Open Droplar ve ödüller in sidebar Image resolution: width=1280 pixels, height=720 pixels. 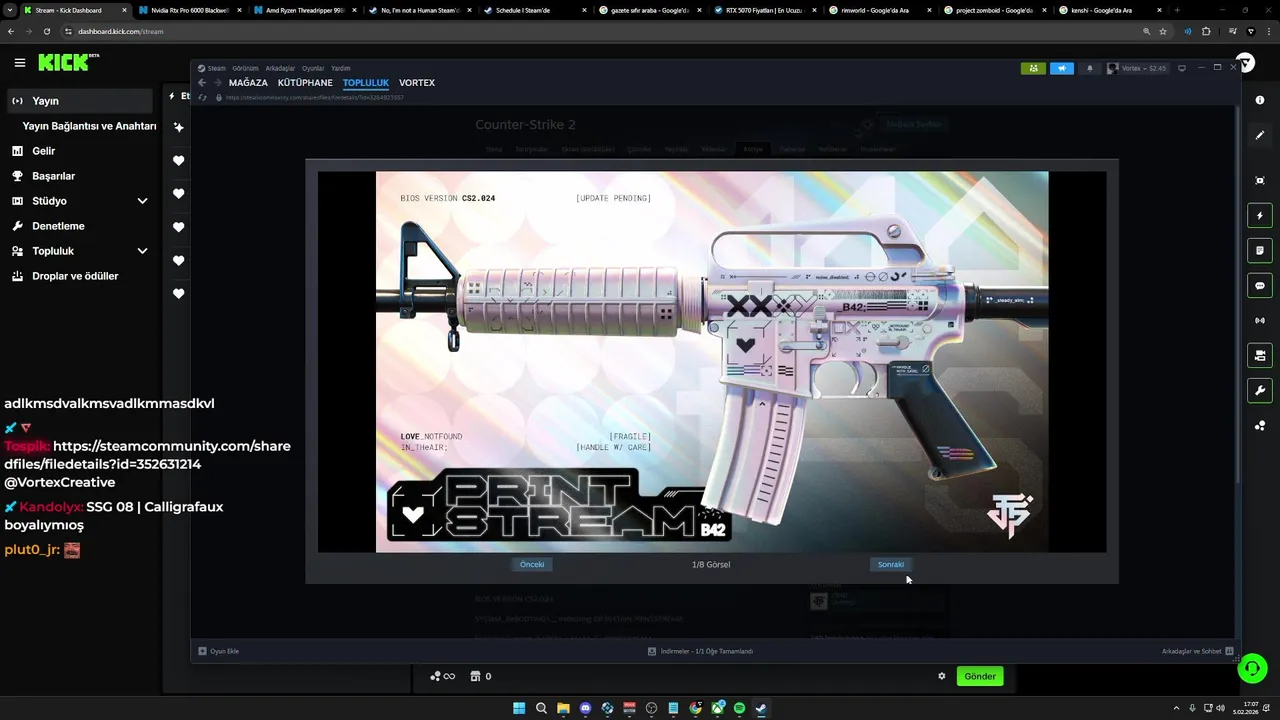point(81,276)
